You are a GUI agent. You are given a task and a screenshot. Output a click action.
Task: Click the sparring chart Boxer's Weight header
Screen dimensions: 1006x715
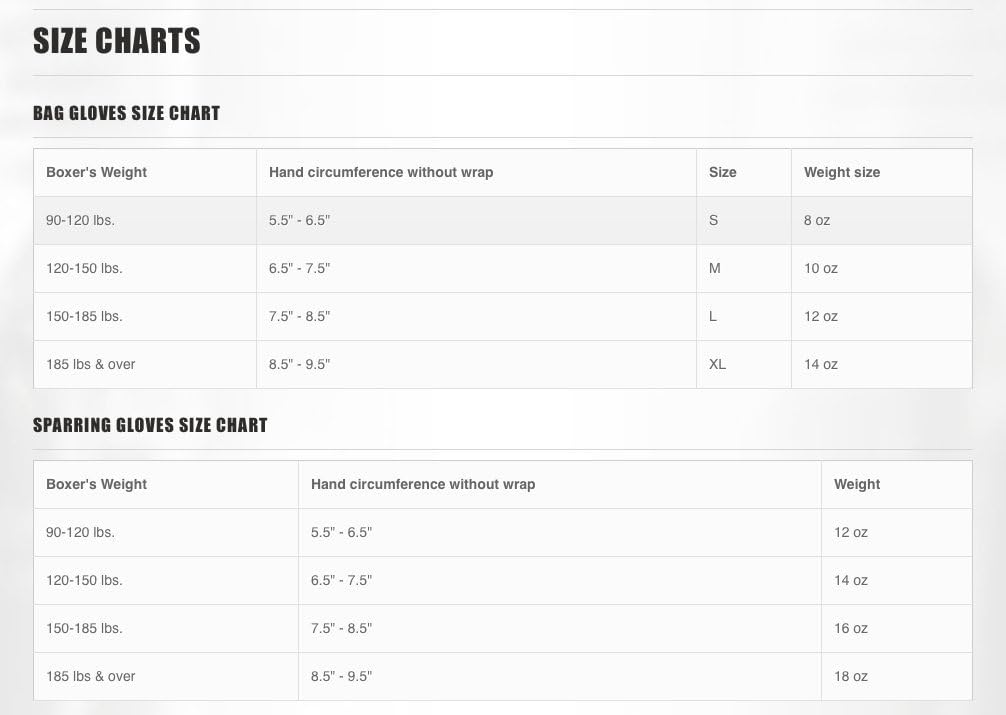tap(96, 484)
